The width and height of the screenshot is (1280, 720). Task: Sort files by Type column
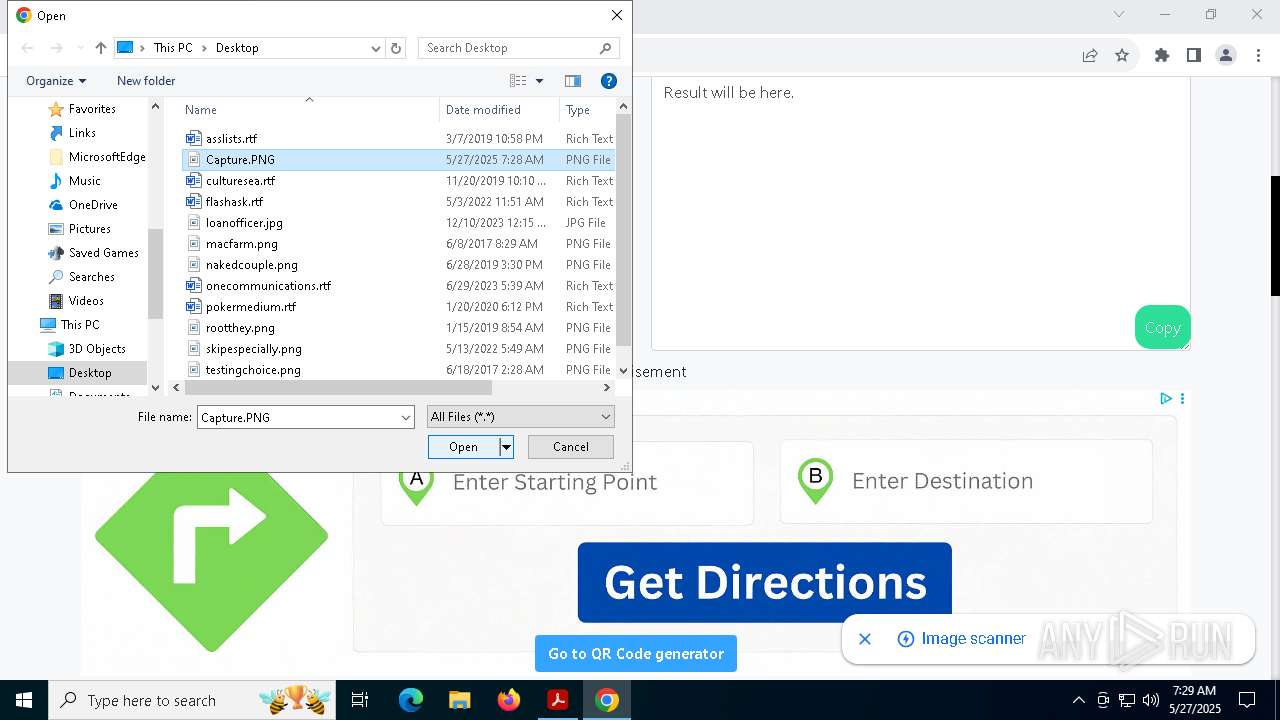[588, 110]
